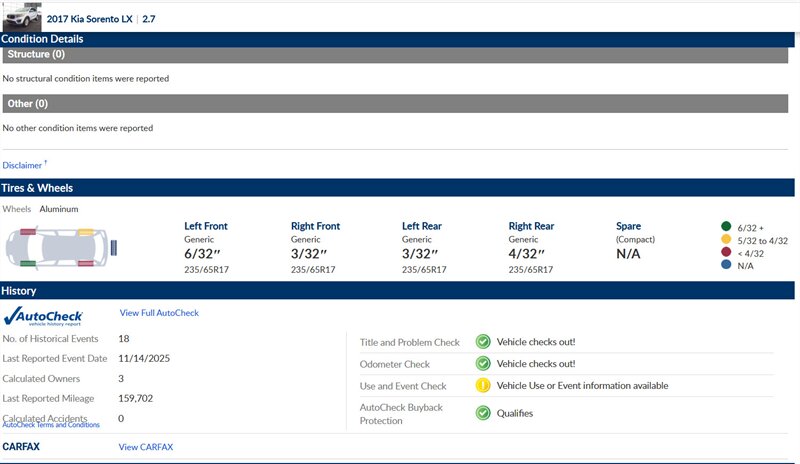Collapse the Structure (0) section header
The height and width of the screenshot is (464, 800).
tap(400, 55)
